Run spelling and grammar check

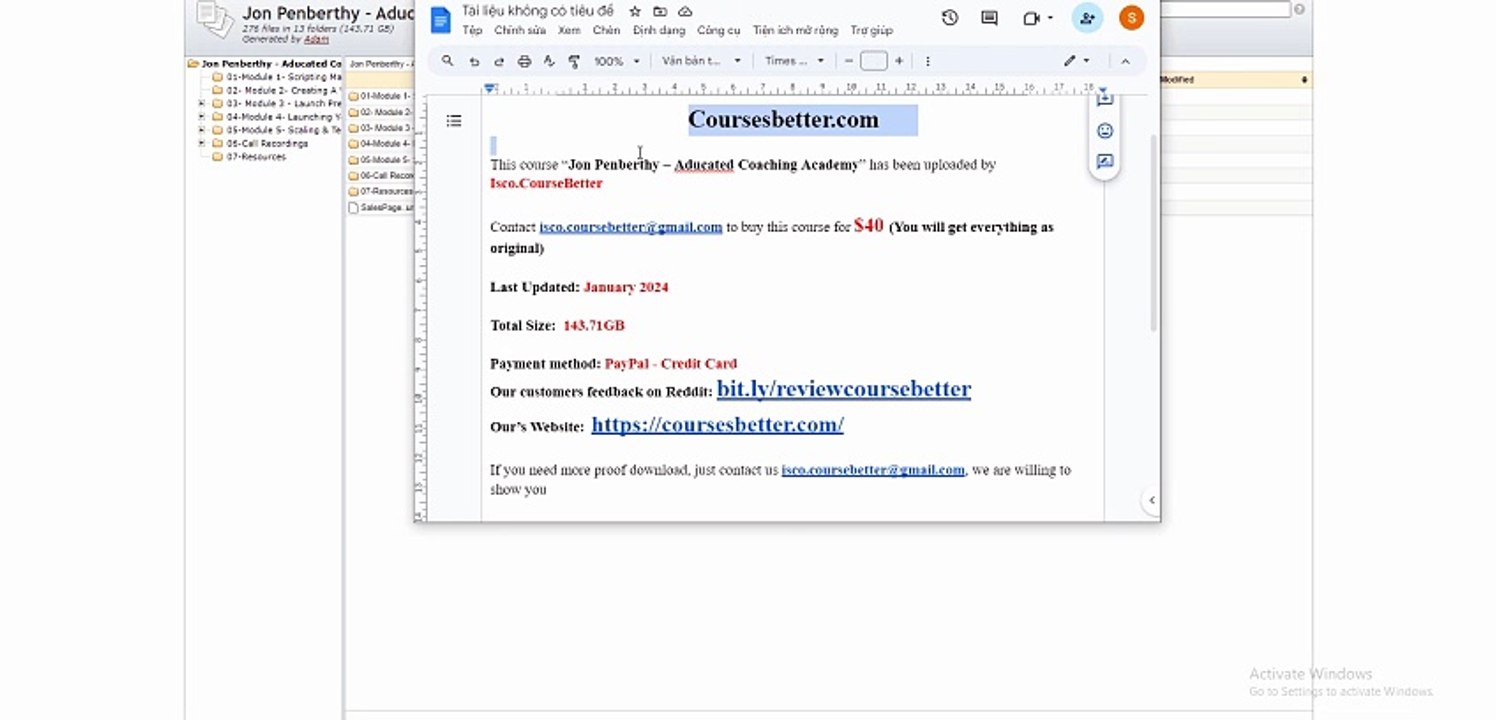[549, 61]
